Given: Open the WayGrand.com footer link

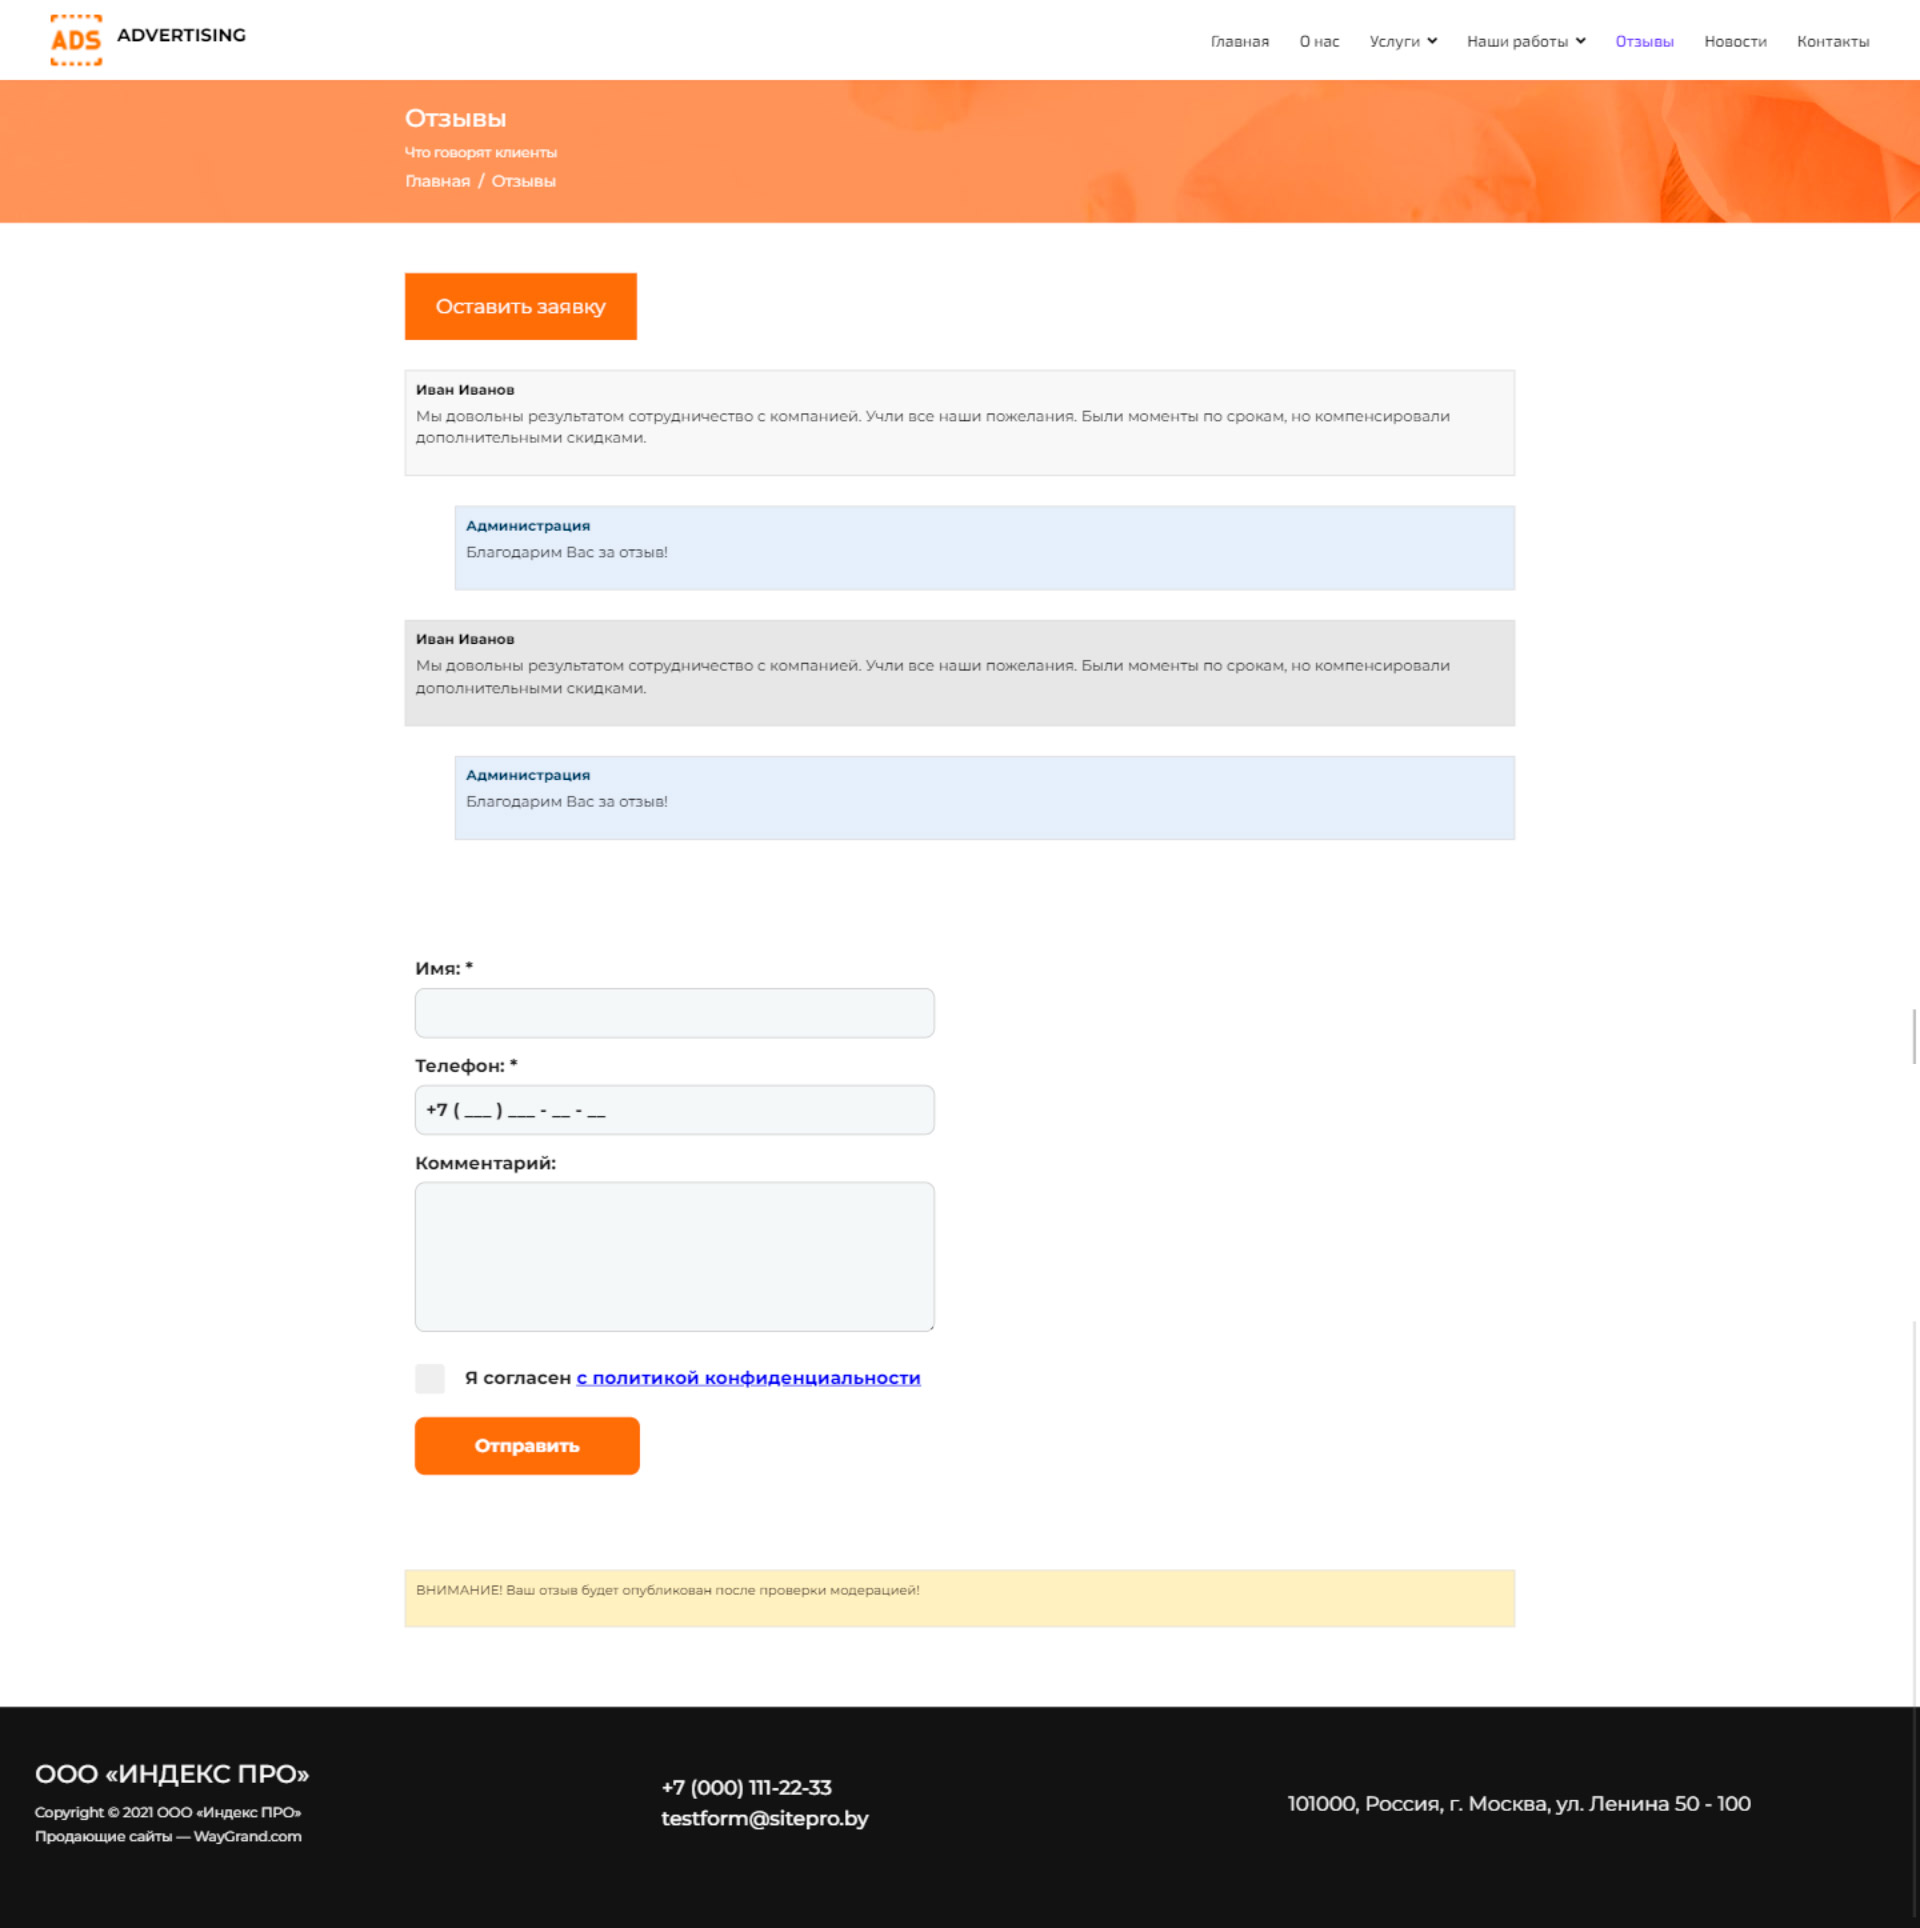Looking at the screenshot, I should [247, 1835].
